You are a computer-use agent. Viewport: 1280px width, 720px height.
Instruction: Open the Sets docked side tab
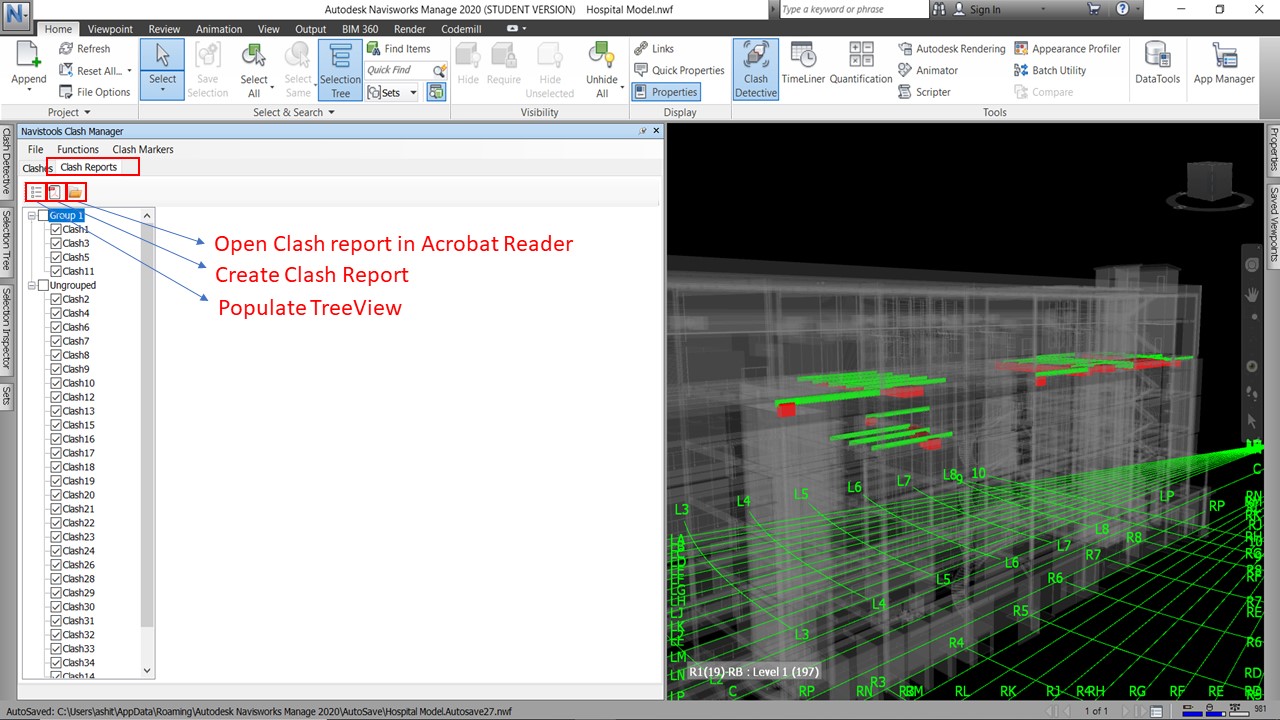[x=6, y=395]
